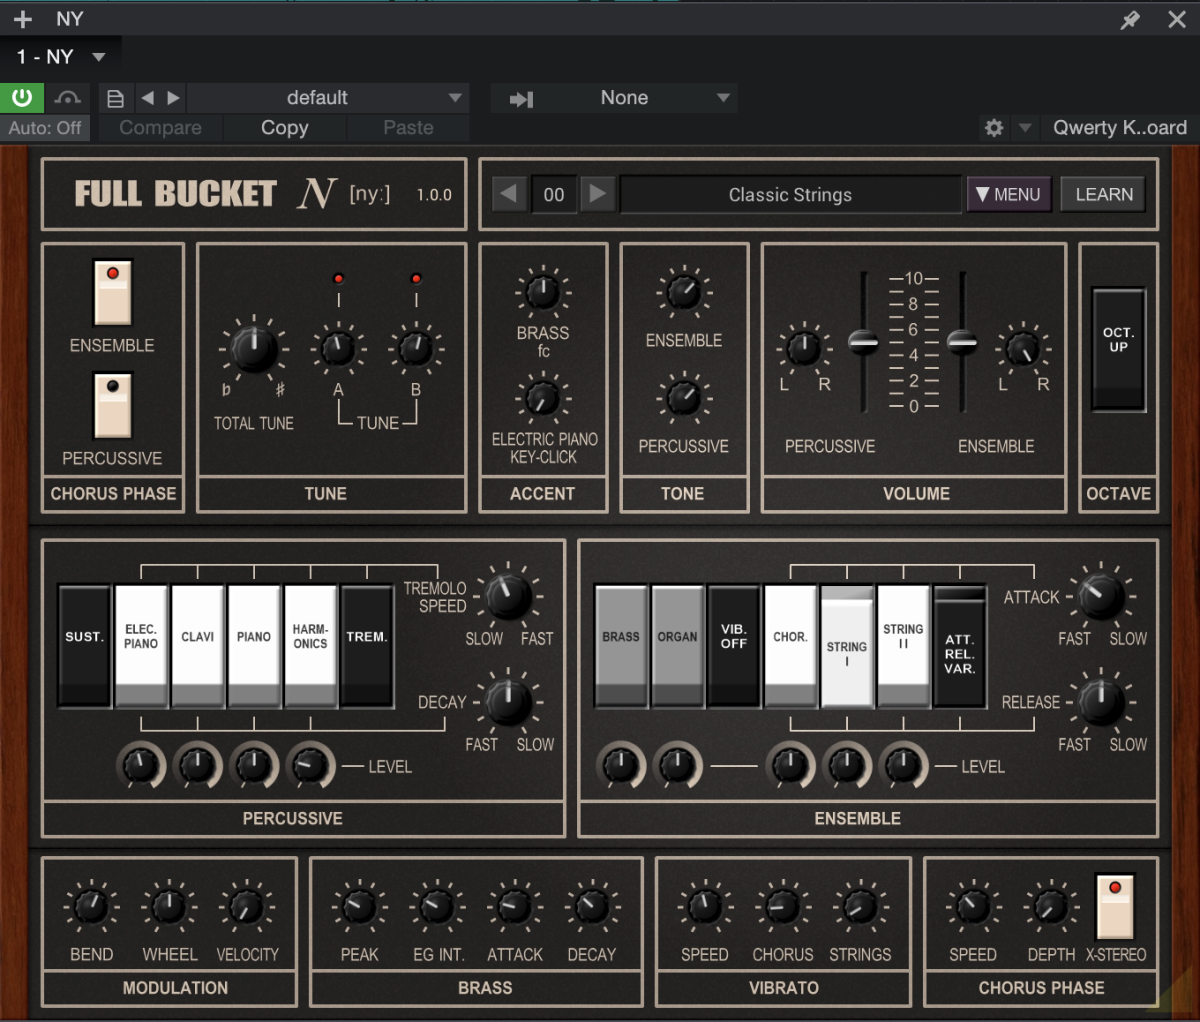Toggle the PIANO rocker switch
This screenshot has width=1200, height=1022.
(x=254, y=646)
